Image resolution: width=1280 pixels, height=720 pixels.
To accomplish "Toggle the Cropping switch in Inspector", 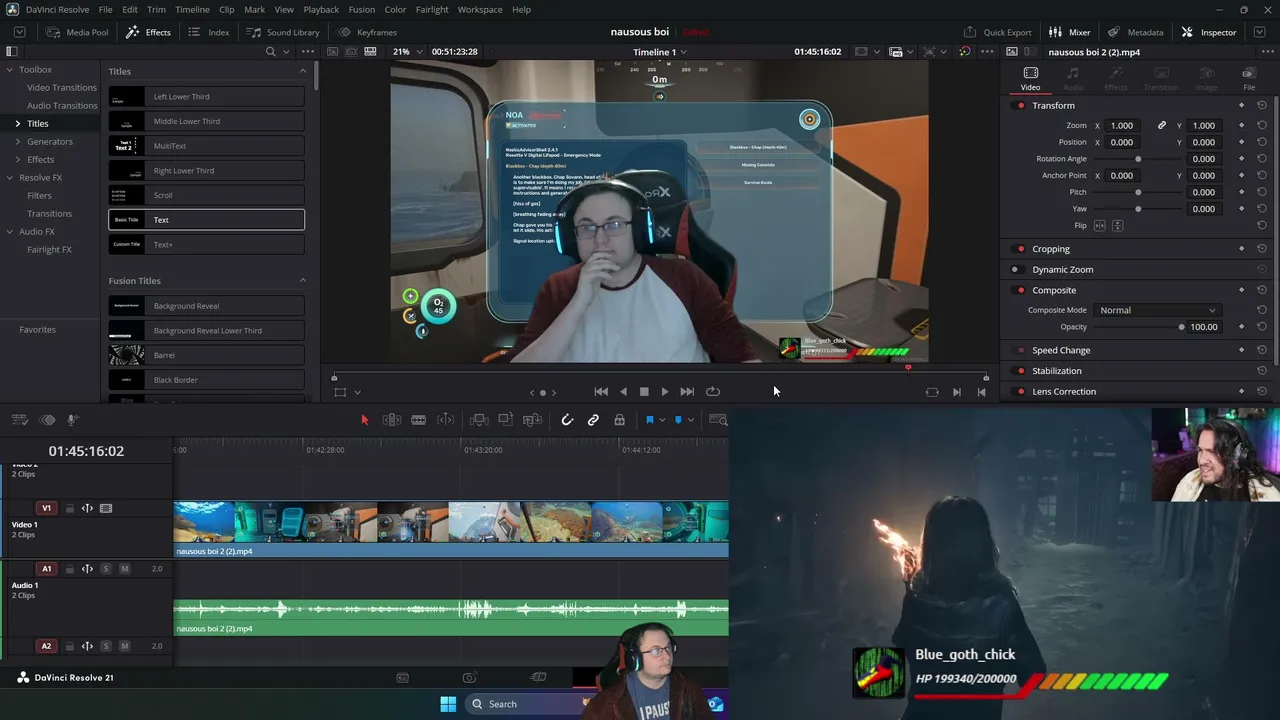I will [x=1020, y=249].
